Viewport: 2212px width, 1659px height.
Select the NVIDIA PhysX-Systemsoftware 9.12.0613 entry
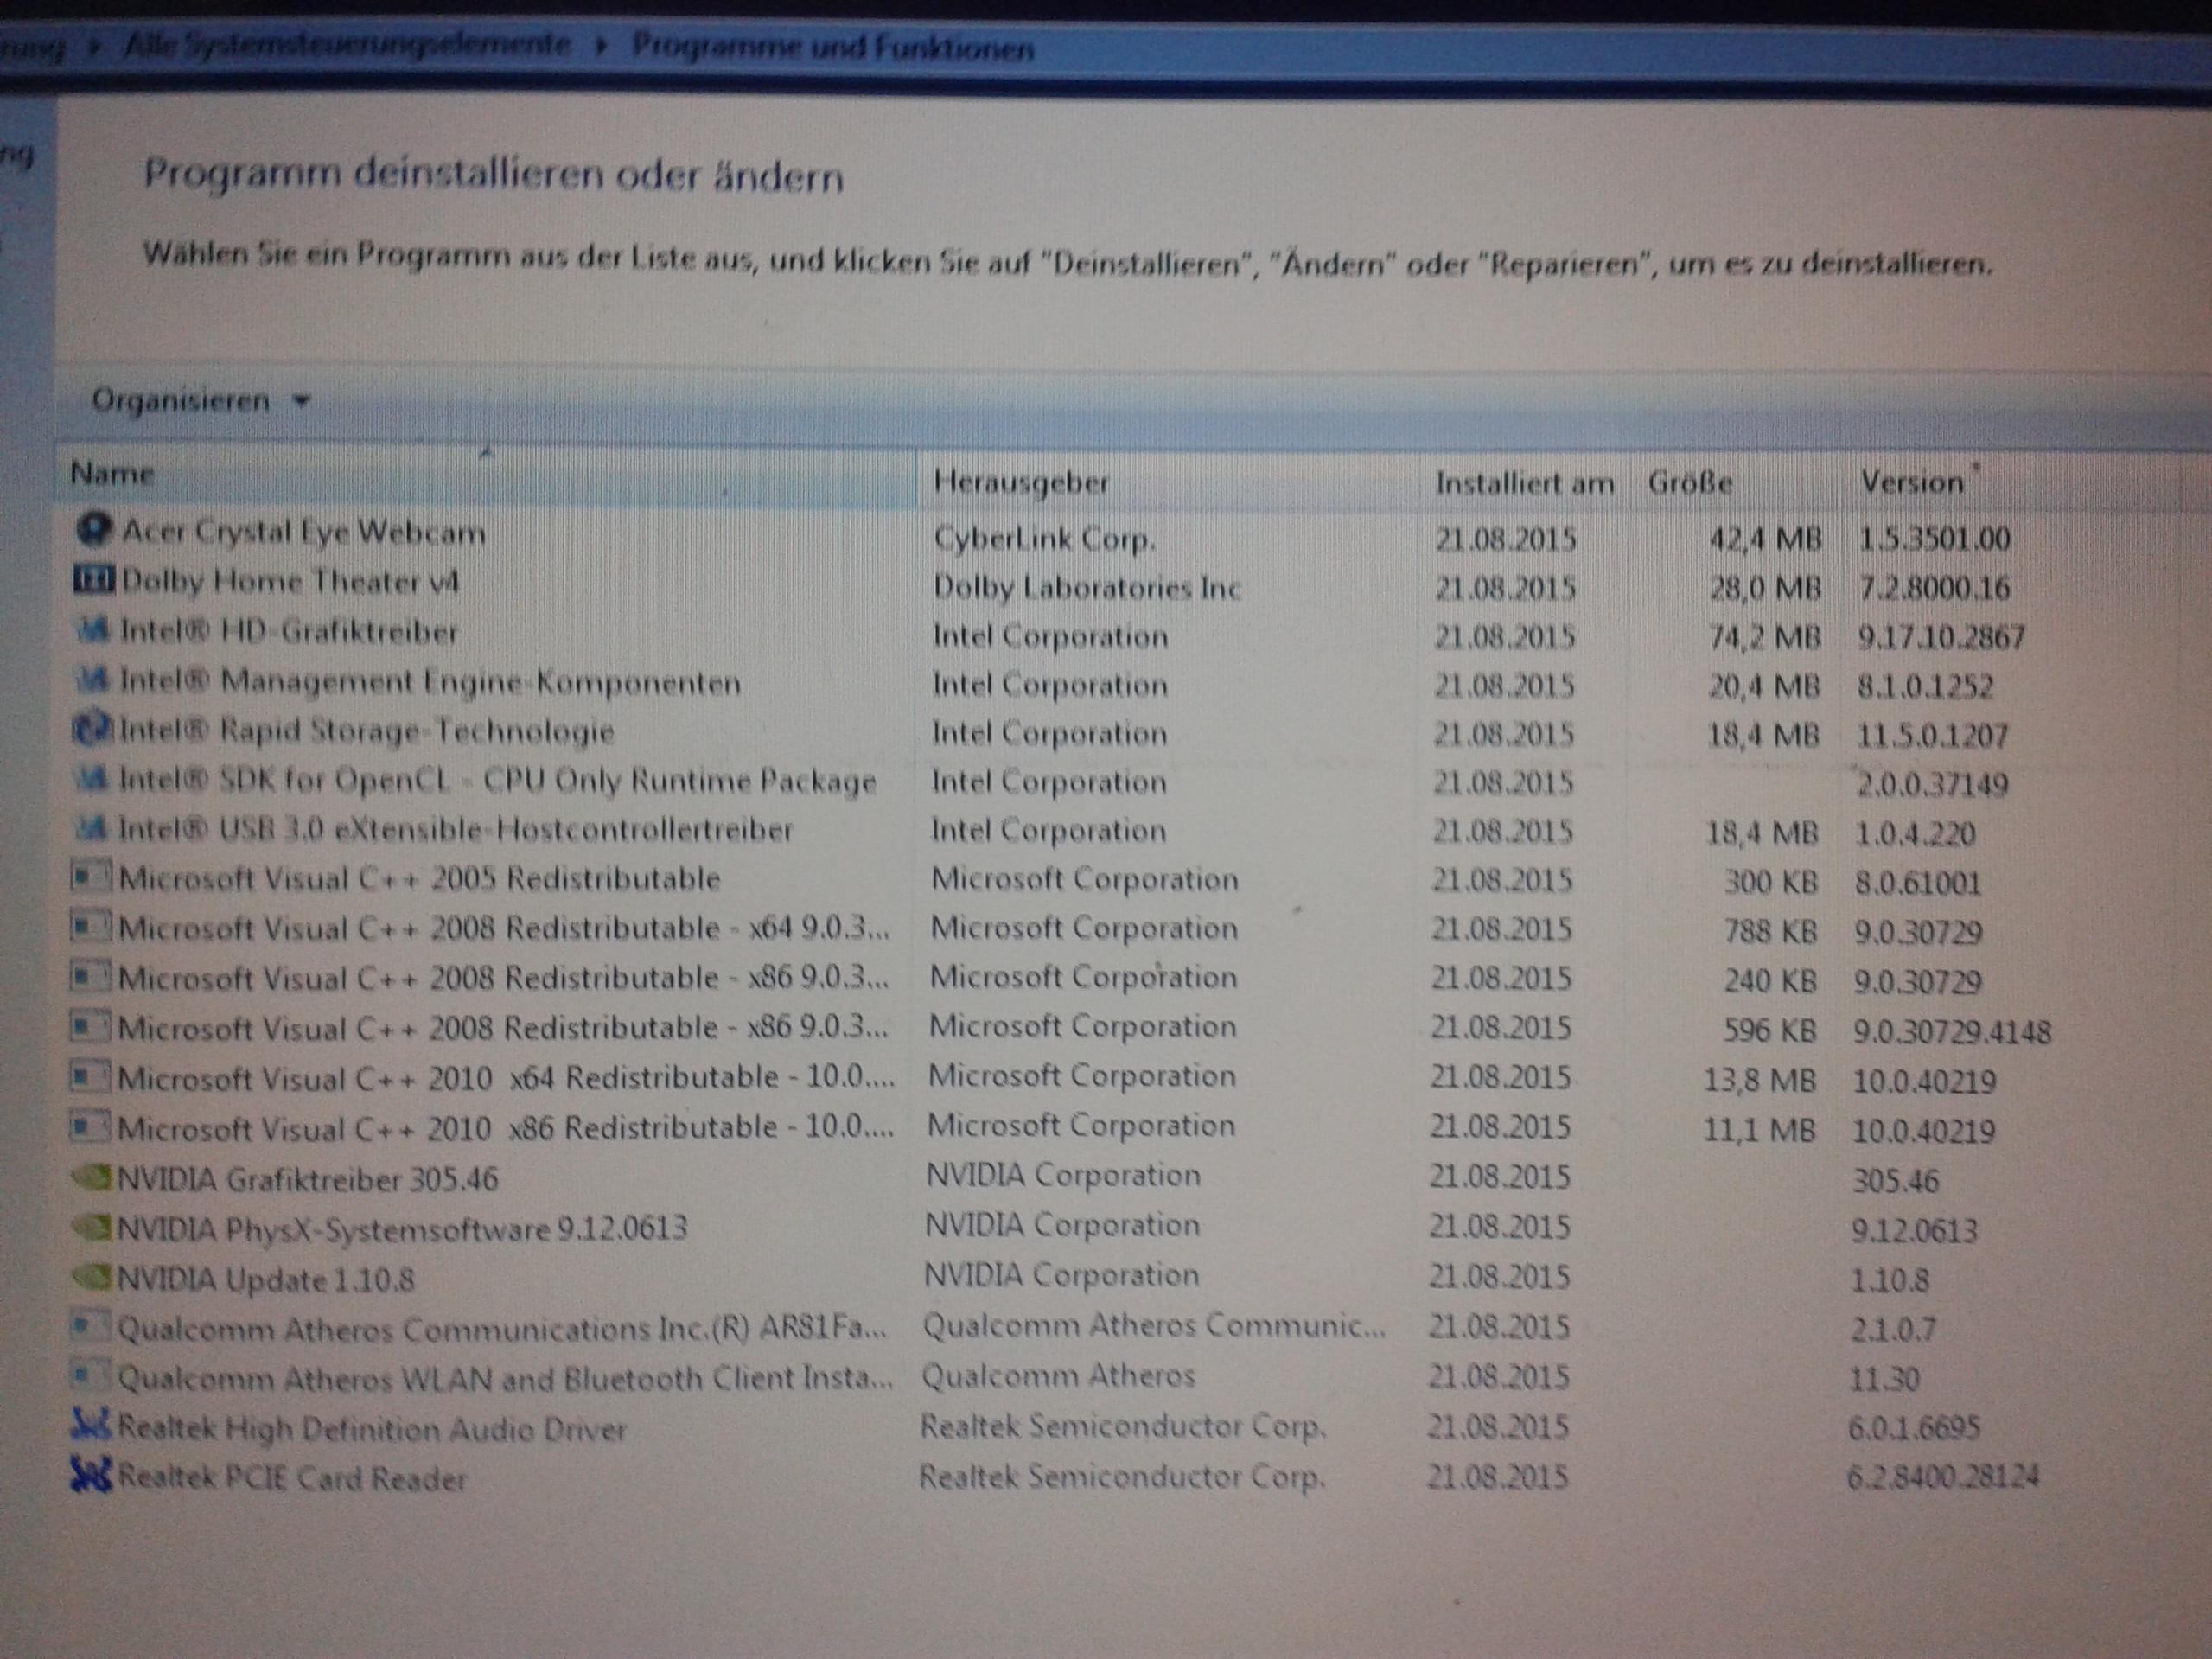point(402,1229)
